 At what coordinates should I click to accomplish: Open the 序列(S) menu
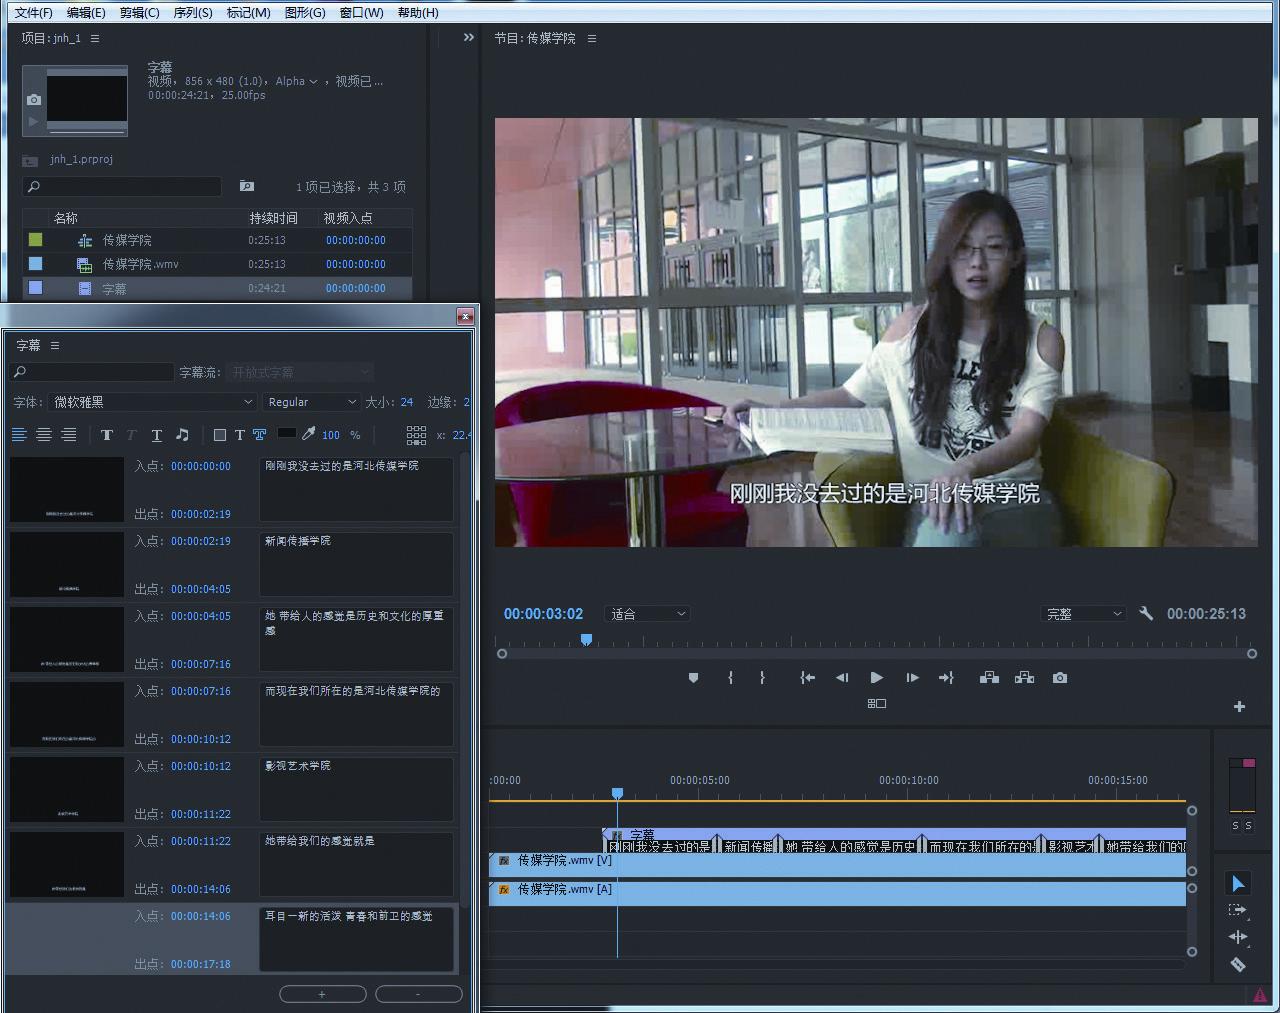[x=193, y=13]
